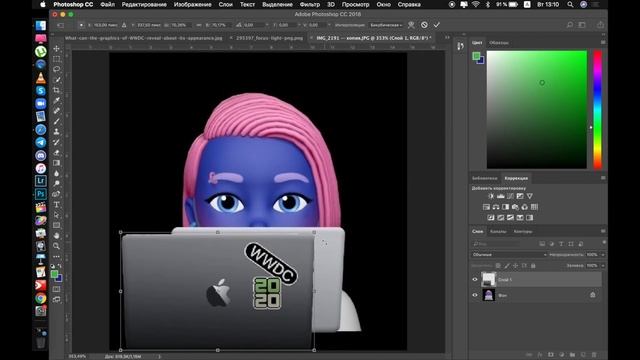Hide the Слой 1 layer
This screenshot has height=360, width=640.
(475, 280)
